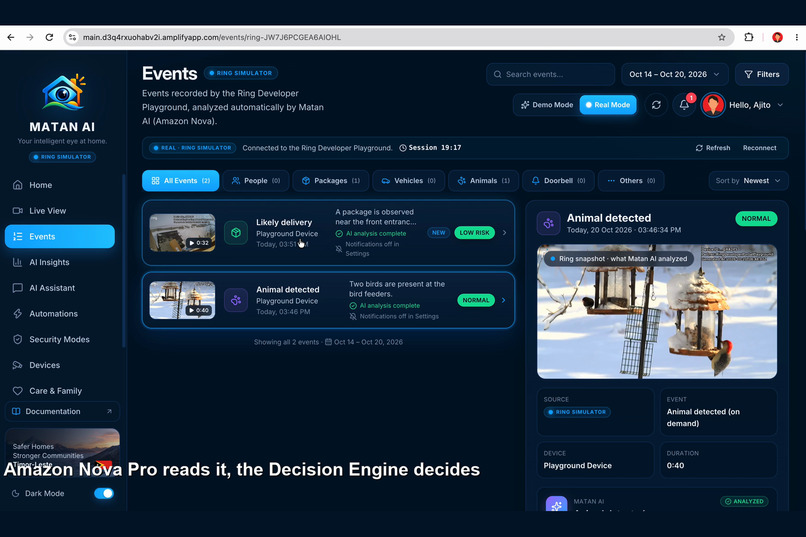Click Refresh in connection bar
This screenshot has width=806, height=537.
[713, 148]
